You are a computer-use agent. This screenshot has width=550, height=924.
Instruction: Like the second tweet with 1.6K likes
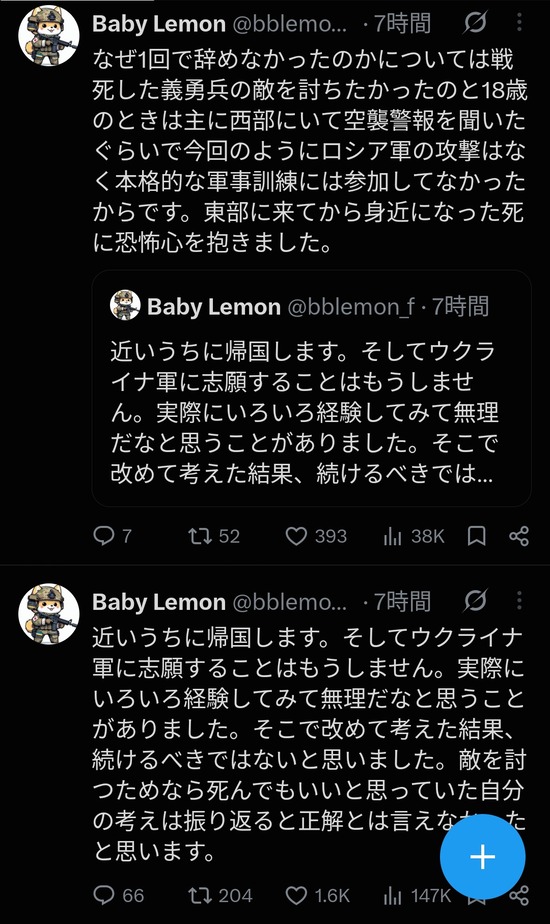click(317, 896)
